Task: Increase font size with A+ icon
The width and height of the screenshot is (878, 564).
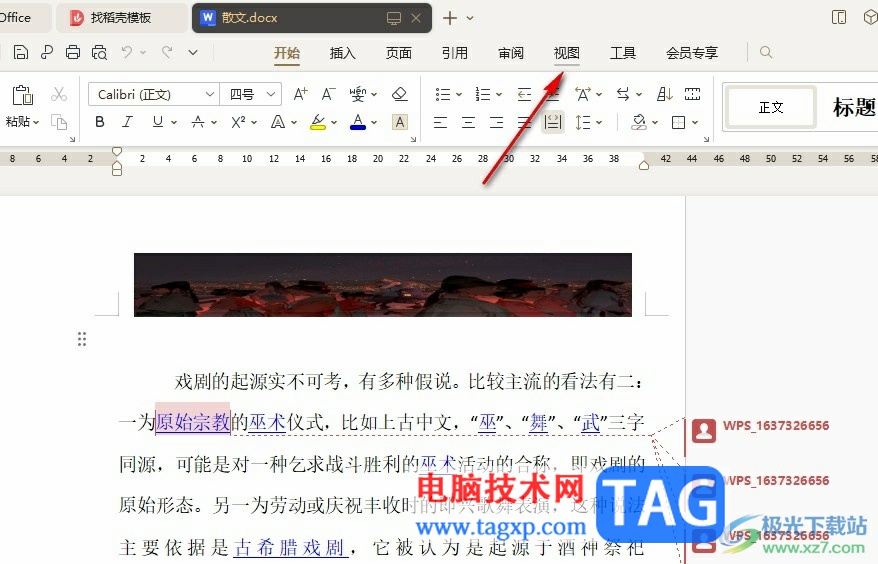Action: pyautogui.click(x=301, y=94)
